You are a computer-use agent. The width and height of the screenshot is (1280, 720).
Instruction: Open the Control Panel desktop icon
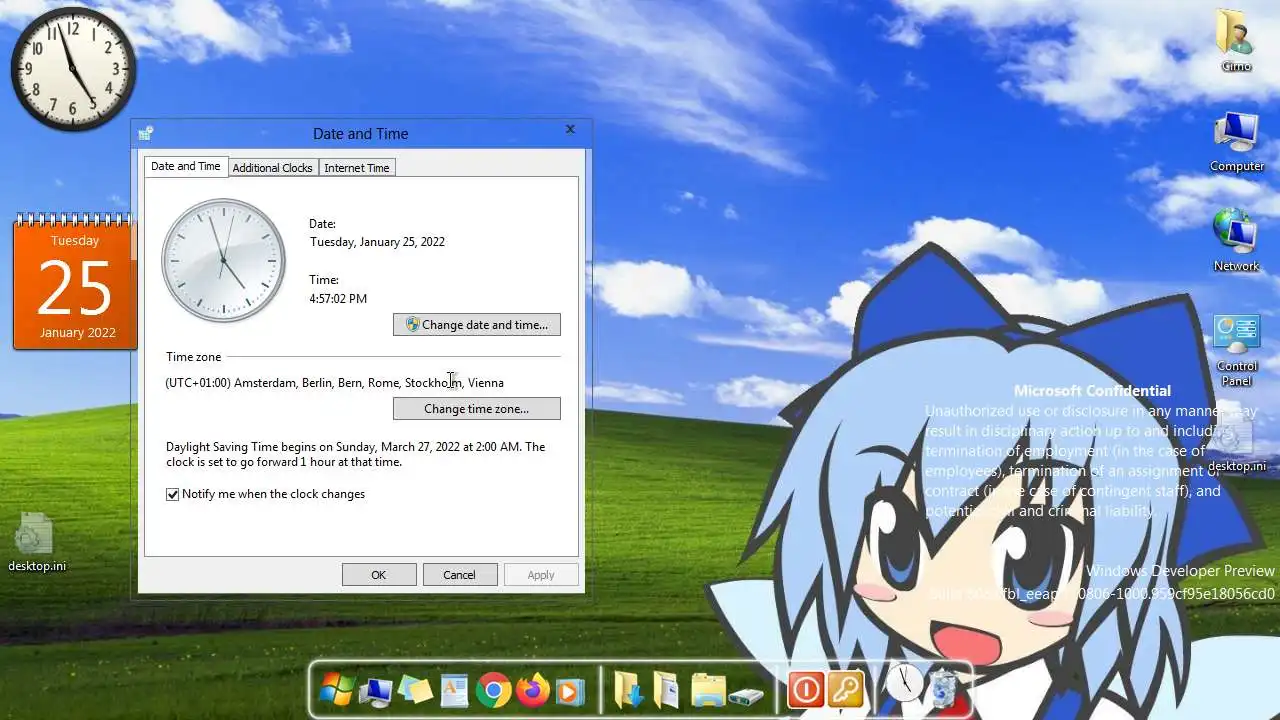pos(1237,350)
